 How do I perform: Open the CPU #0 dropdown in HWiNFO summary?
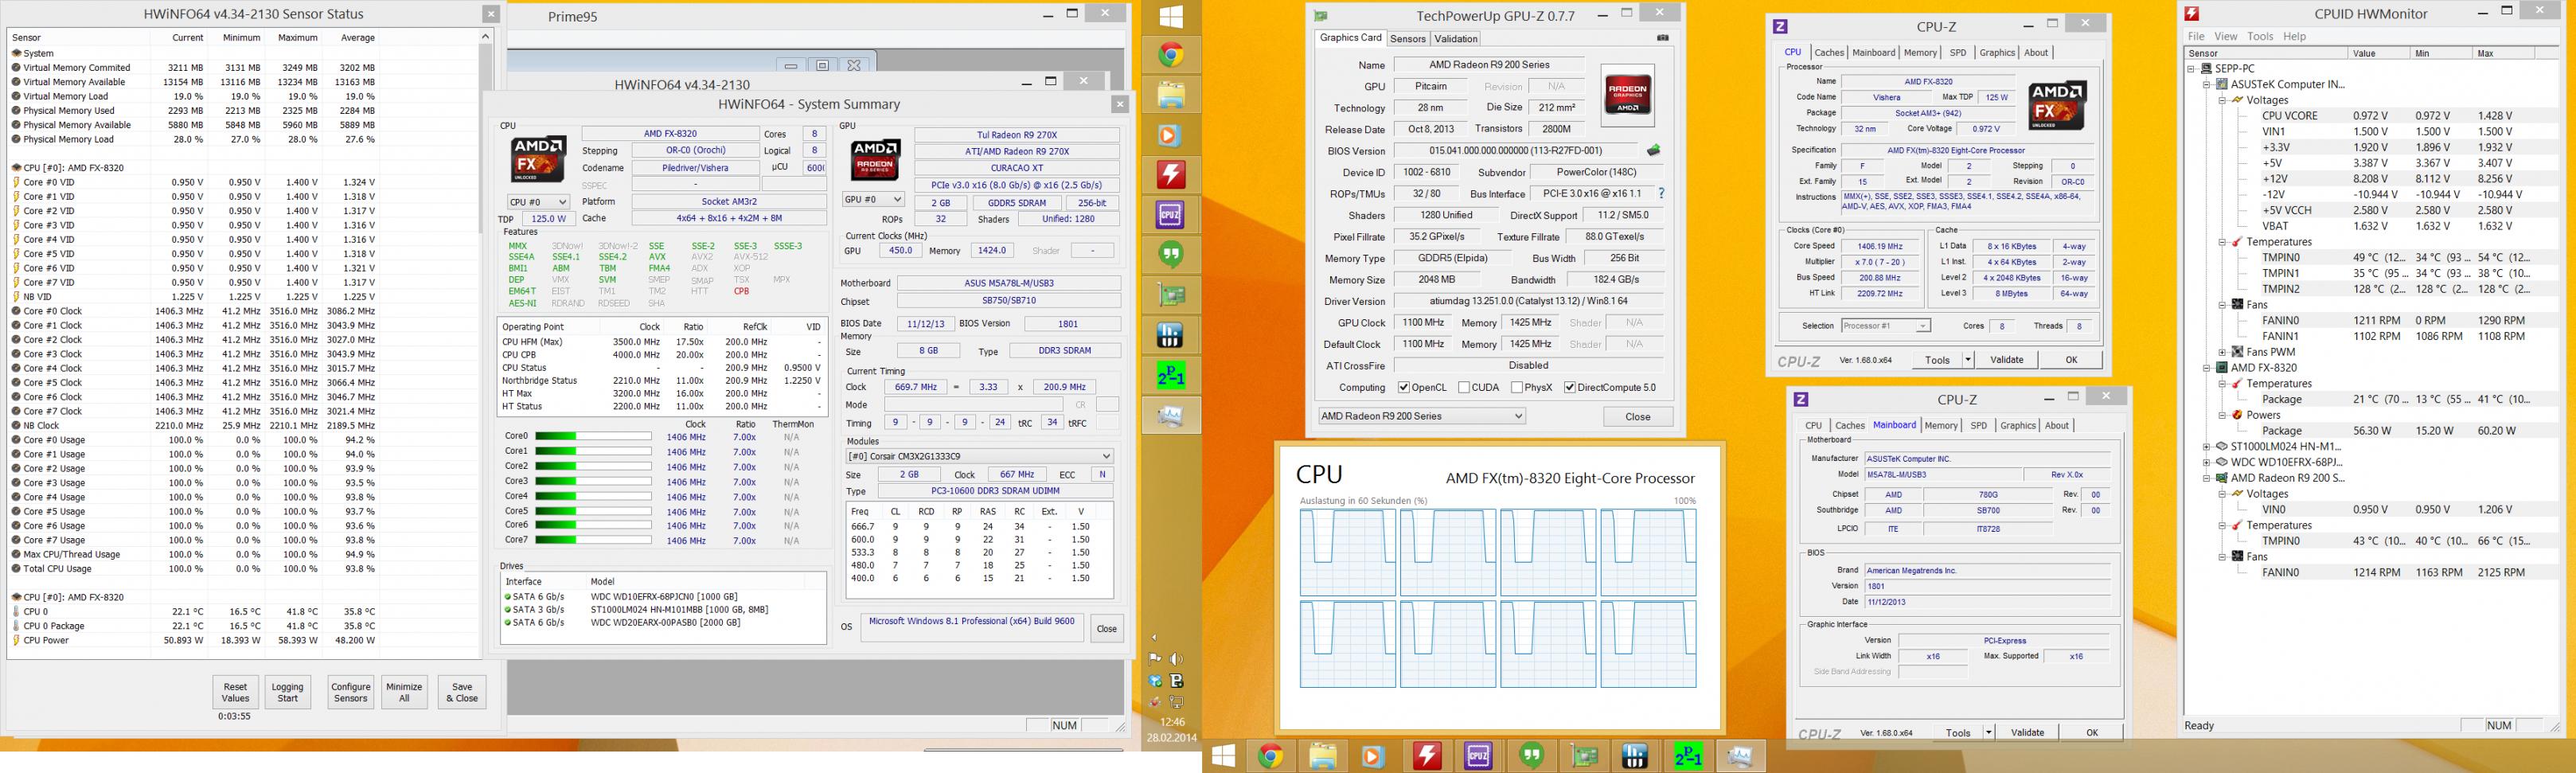(x=539, y=202)
